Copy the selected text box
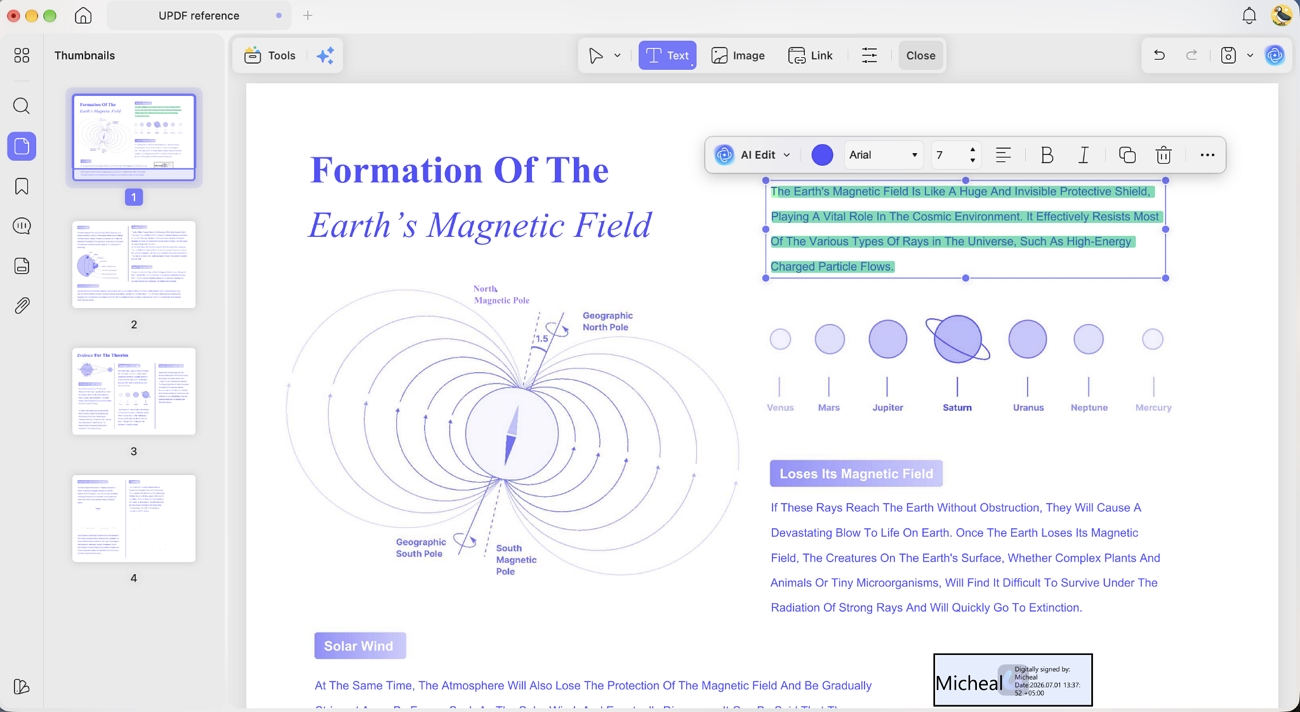 tap(1127, 155)
